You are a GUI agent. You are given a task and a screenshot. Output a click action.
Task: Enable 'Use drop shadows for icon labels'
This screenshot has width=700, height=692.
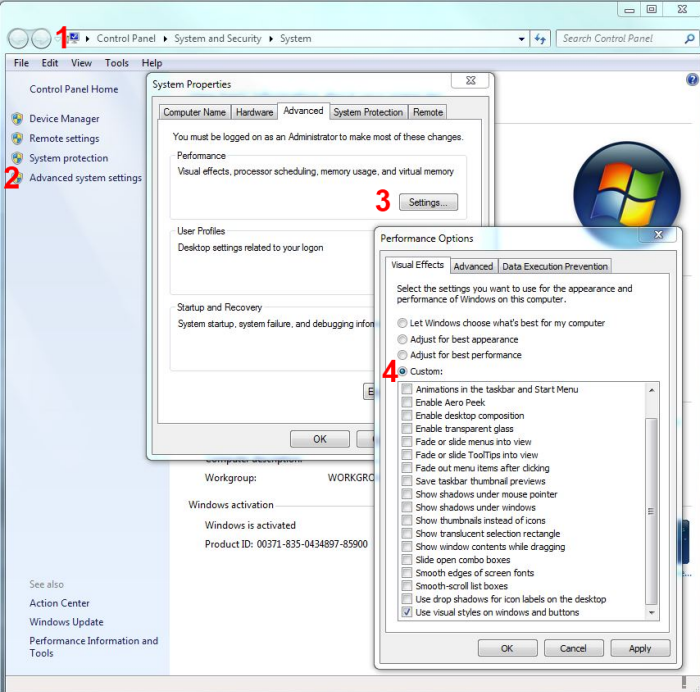tap(407, 599)
